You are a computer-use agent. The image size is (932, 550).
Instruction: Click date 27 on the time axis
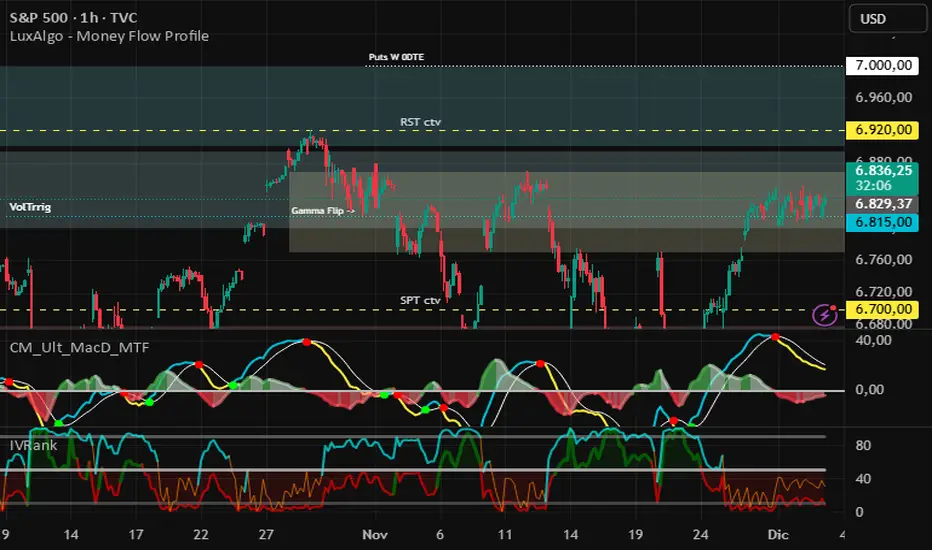click(x=266, y=535)
